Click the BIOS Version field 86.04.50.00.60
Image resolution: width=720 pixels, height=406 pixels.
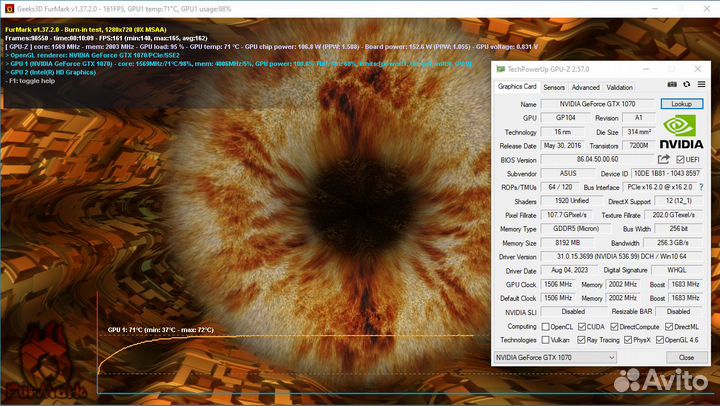coord(597,159)
